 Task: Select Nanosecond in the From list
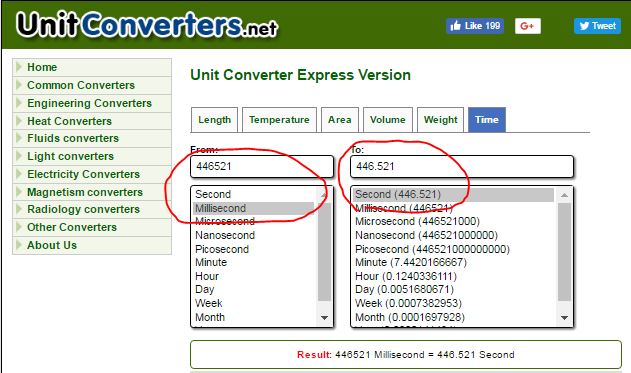(x=254, y=235)
